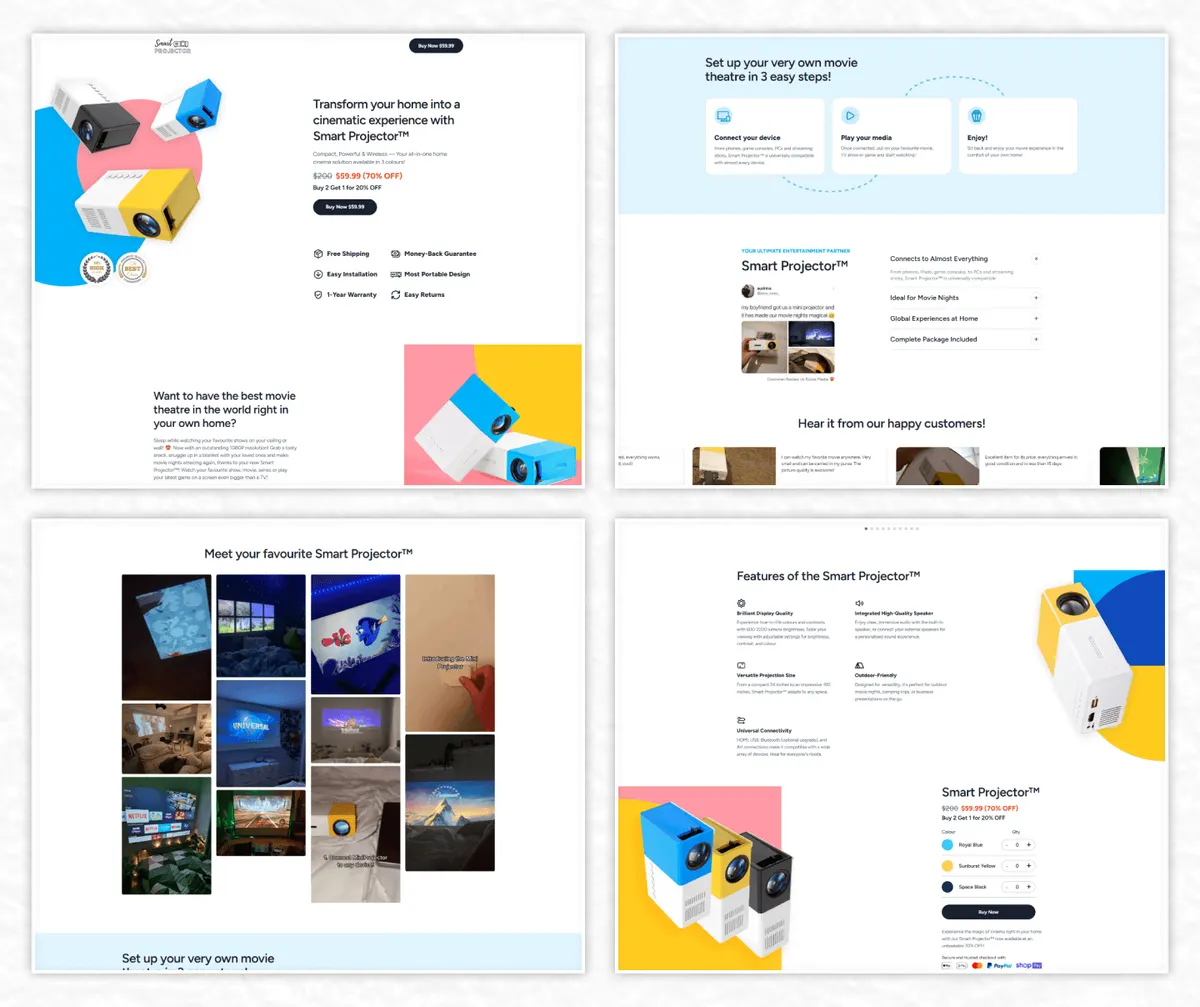Expand the Global Experiences at Home section
Screen dimensions: 1200x1007
1036,318
